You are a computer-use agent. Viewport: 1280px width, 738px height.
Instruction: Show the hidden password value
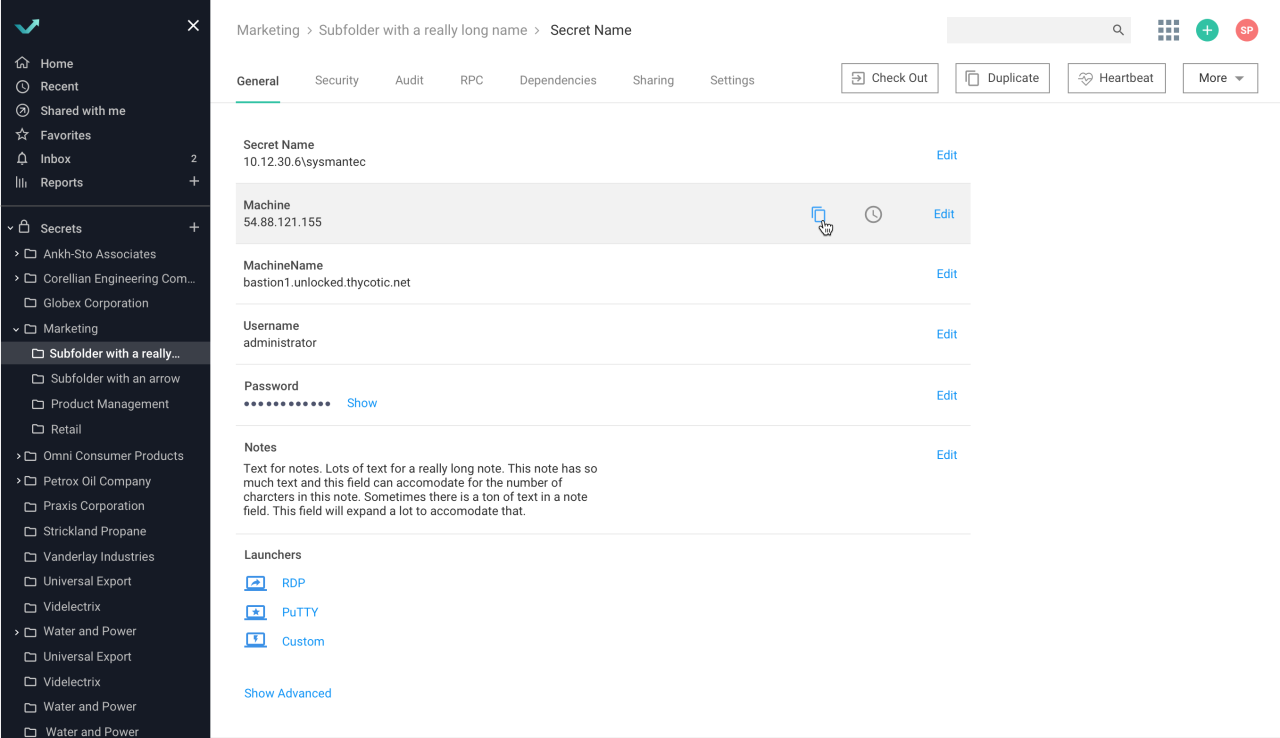tap(361, 402)
